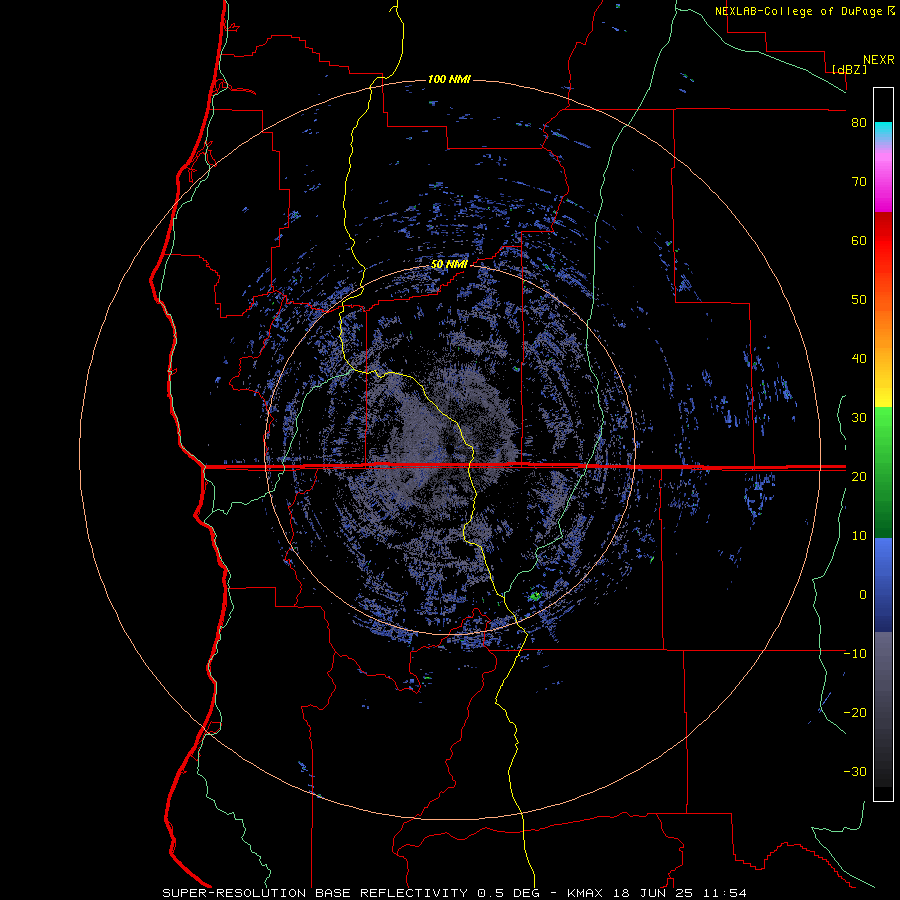Click the green reflectivity echo southeast of radar
The height and width of the screenshot is (900, 900).
pyautogui.click(x=535, y=596)
